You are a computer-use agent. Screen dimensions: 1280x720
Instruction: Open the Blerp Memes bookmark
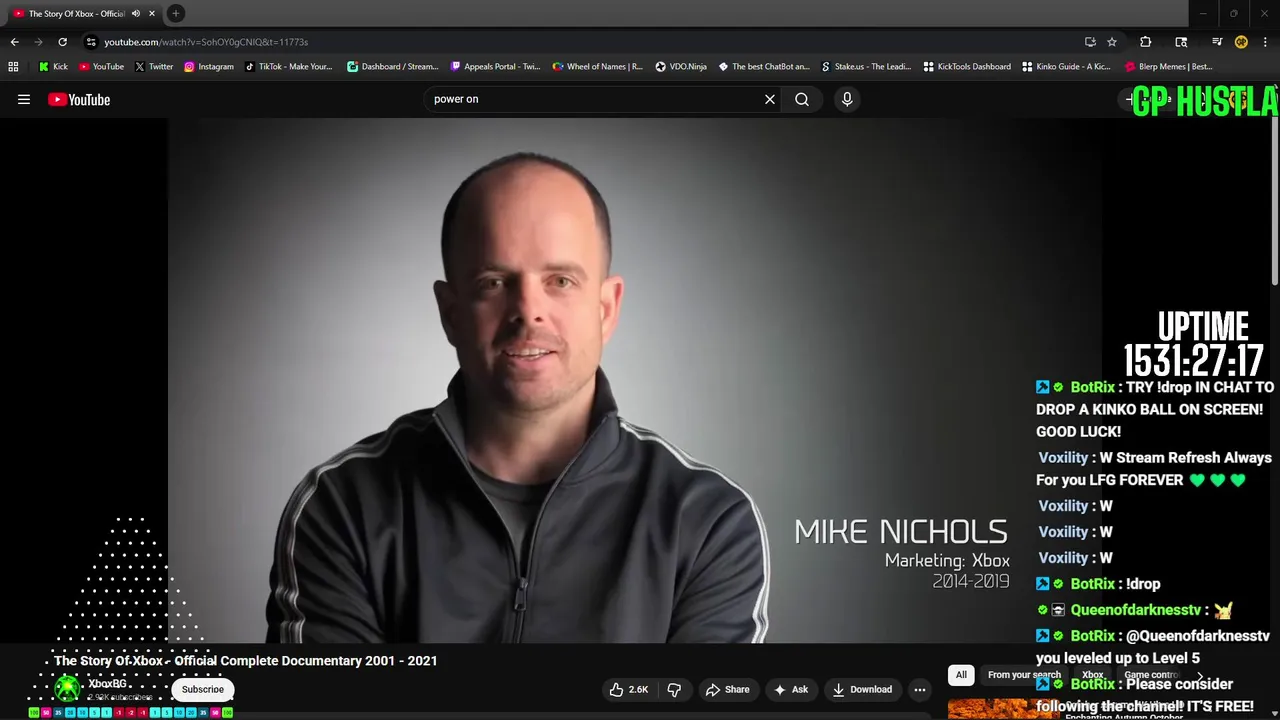click(x=1169, y=67)
